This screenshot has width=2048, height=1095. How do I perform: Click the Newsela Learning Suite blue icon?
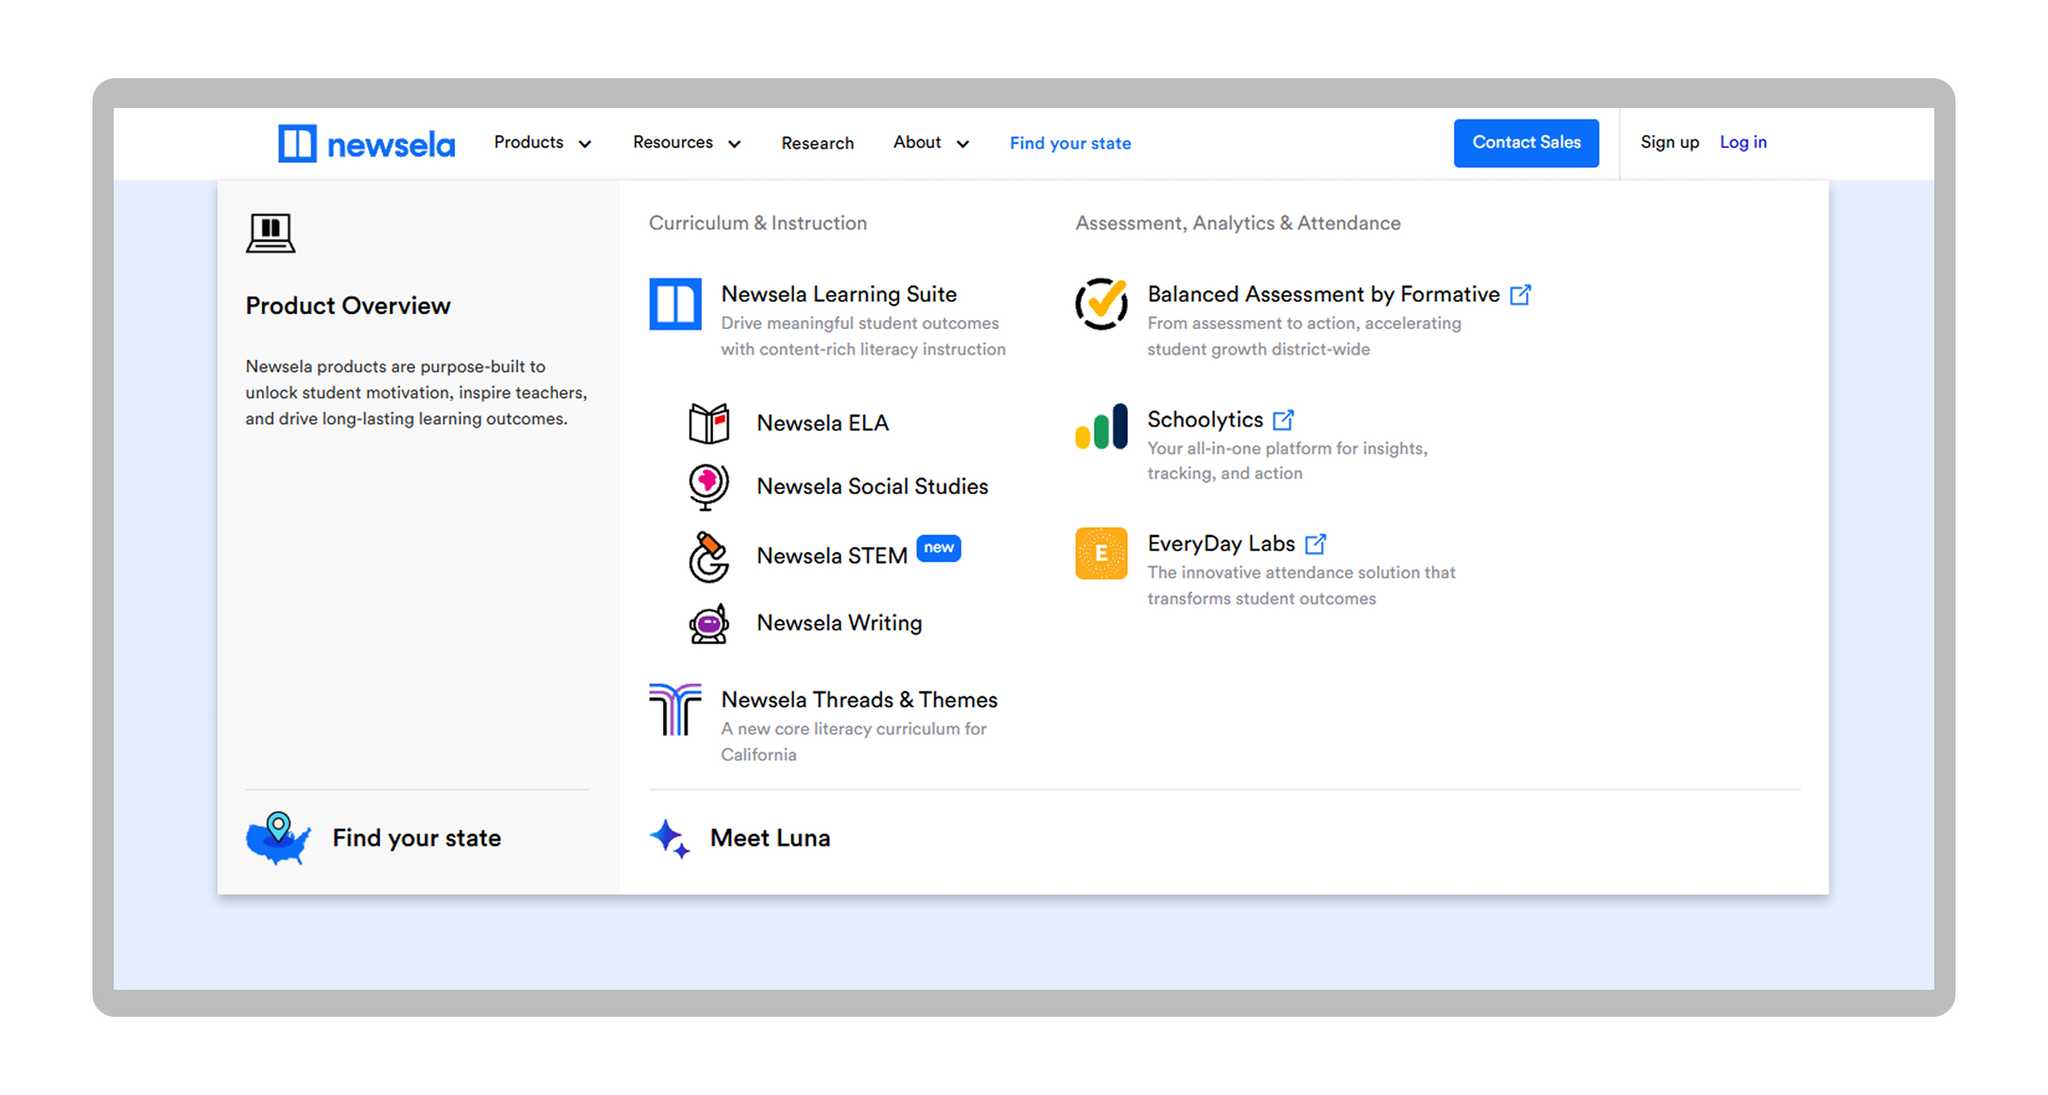675,304
